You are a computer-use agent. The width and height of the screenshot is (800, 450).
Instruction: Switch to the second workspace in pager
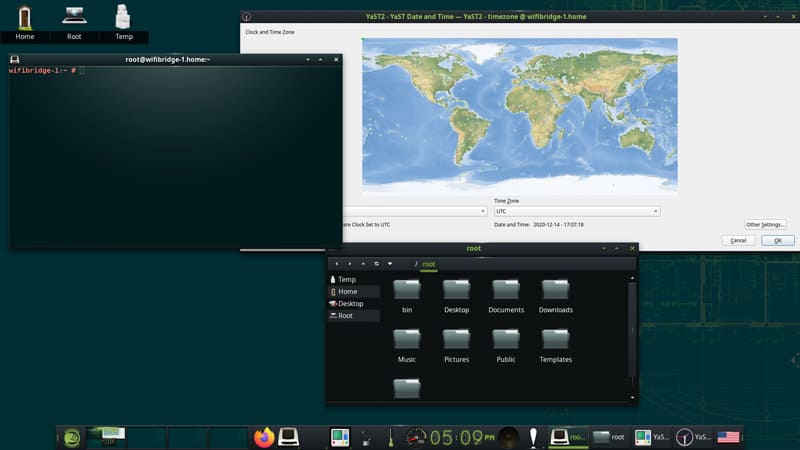click(x=147, y=437)
